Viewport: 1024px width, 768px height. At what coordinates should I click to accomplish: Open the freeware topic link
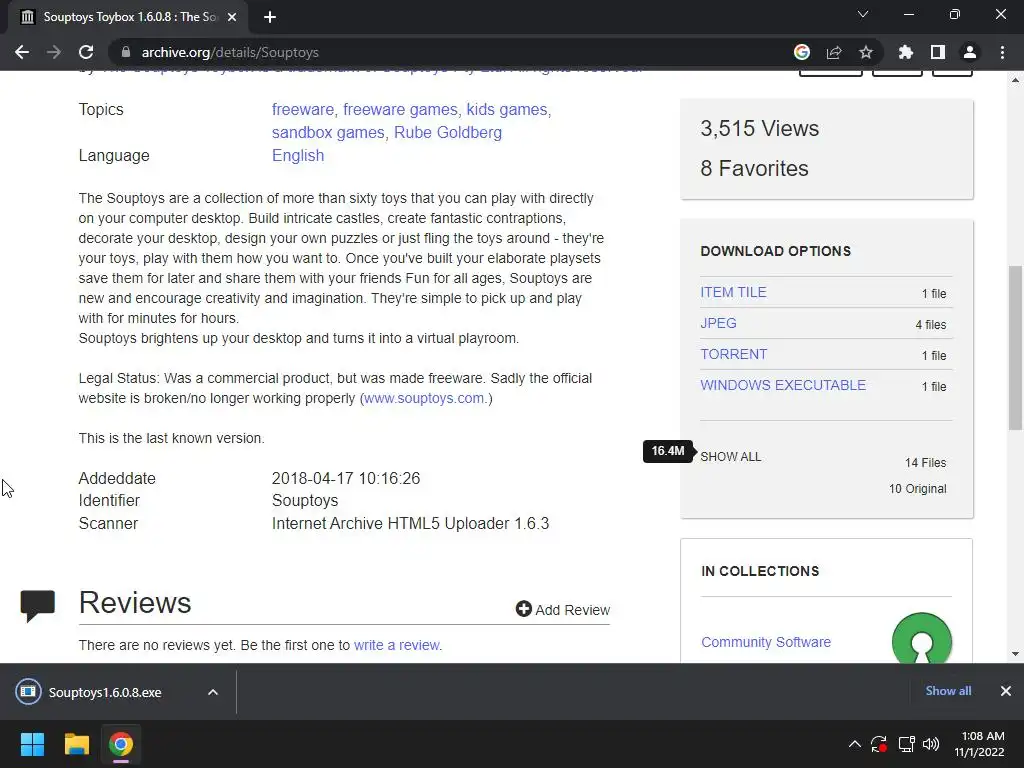point(302,109)
